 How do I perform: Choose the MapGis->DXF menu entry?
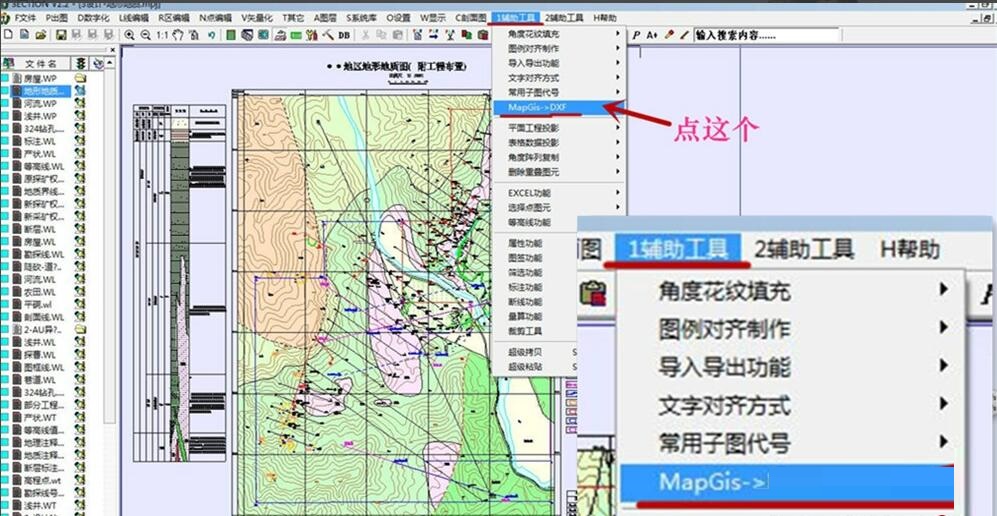point(559,107)
